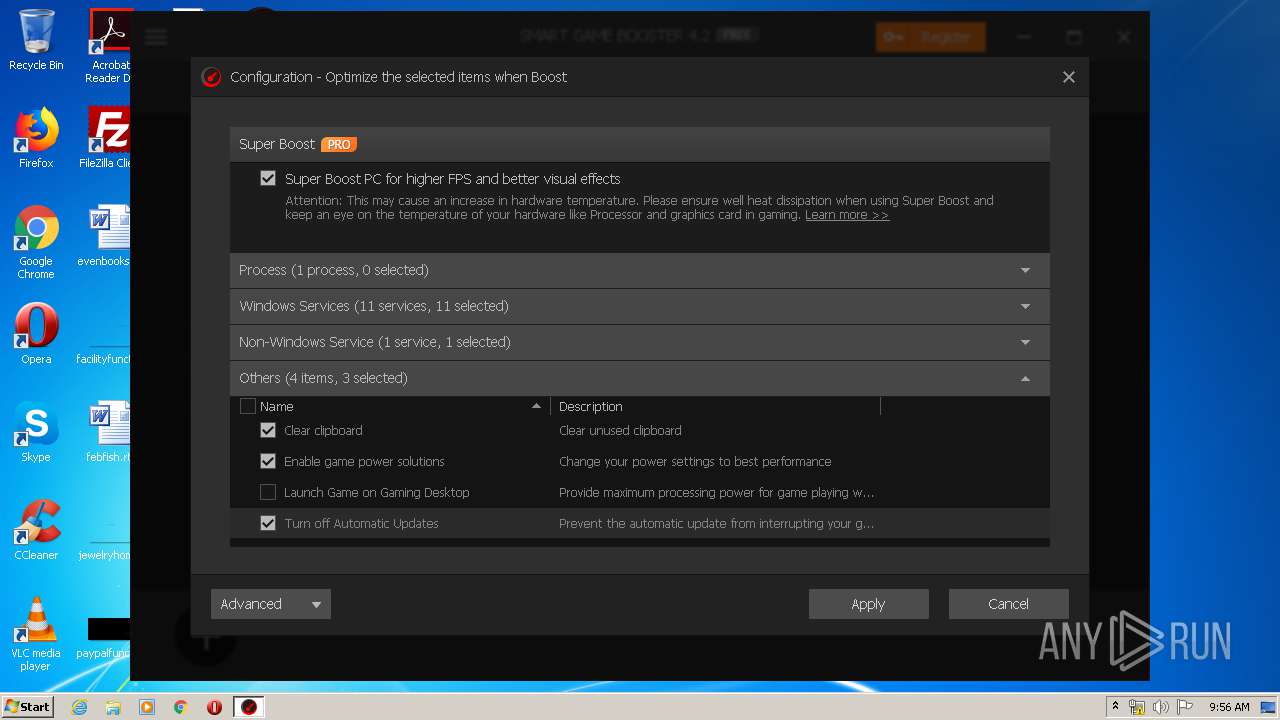Toggle Super Boost PC checkbox
Screen dimensions: 1280x720
268,179
